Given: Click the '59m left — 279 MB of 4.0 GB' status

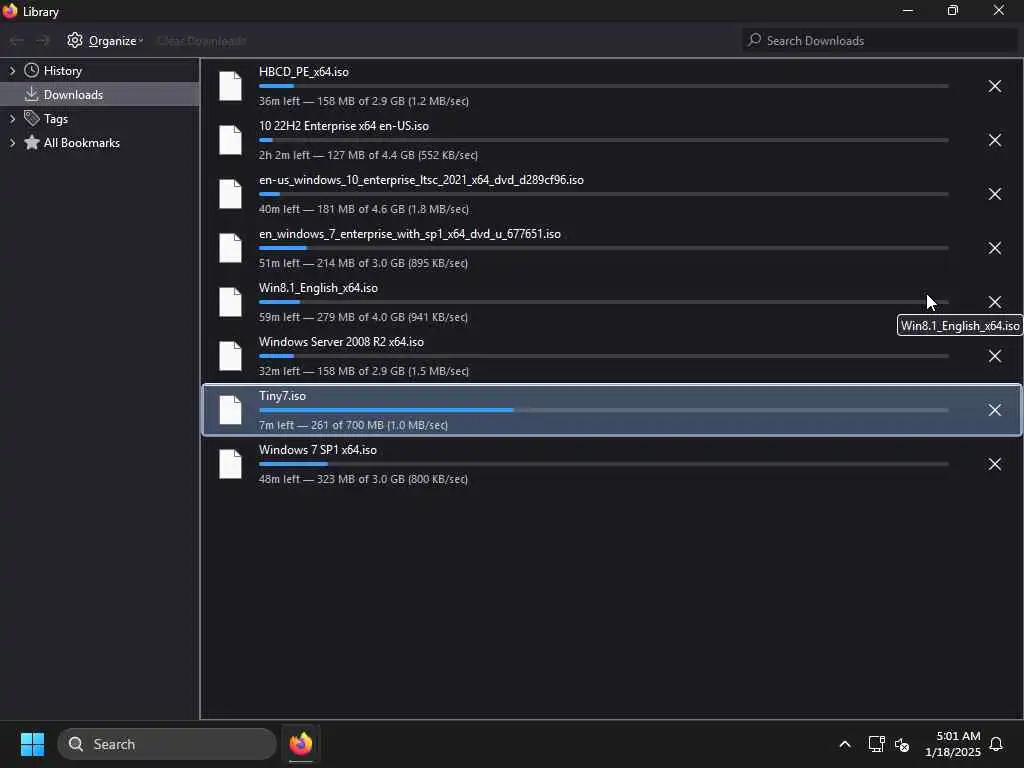Looking at the screenshot, I should coord(363,317).
